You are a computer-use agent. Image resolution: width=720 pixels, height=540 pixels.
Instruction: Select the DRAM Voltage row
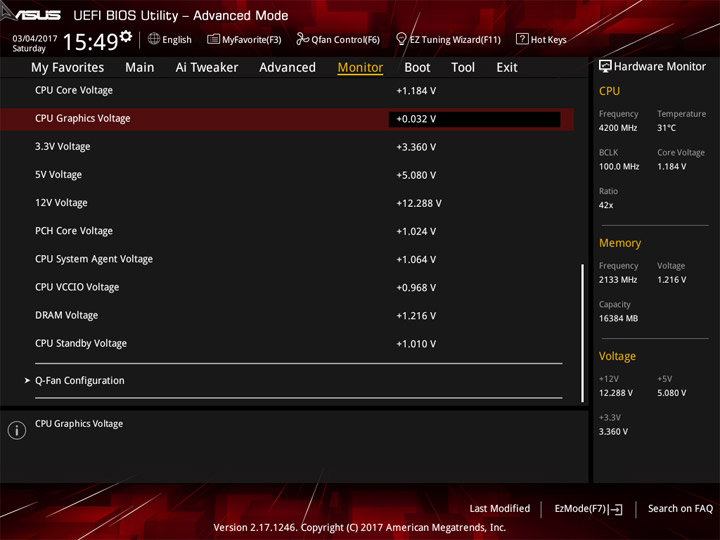(x=287, y=315)
